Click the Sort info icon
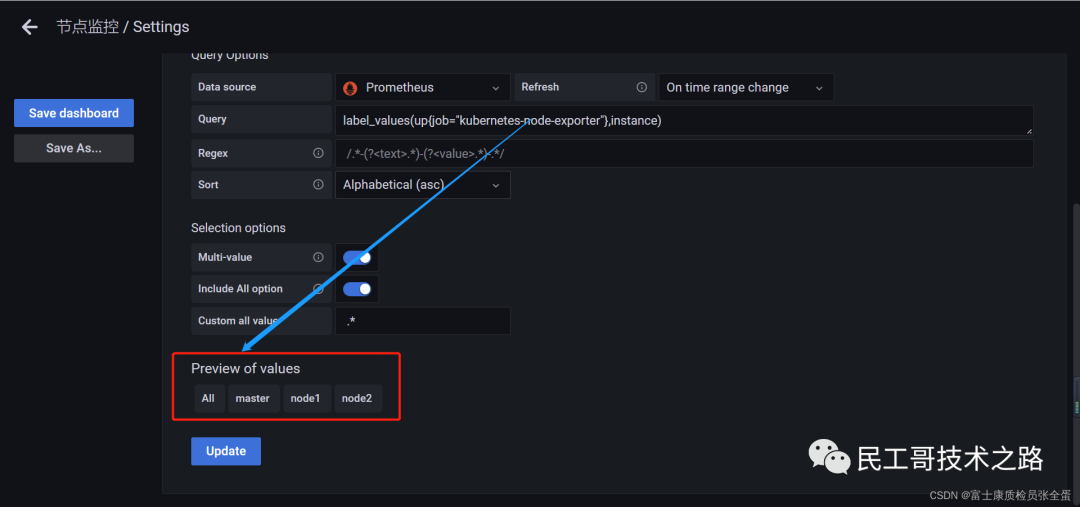The image size is (1080, 507). 318,185
